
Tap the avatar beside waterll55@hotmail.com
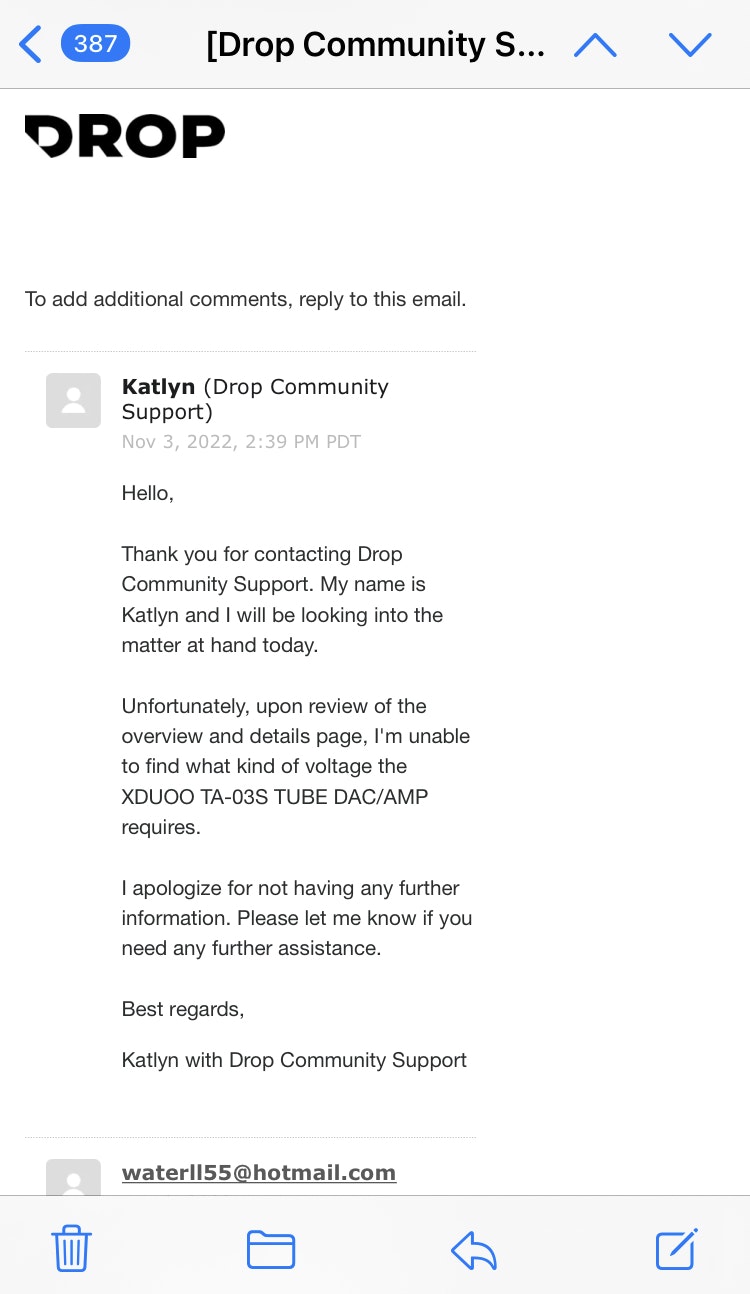(73, 1178)
